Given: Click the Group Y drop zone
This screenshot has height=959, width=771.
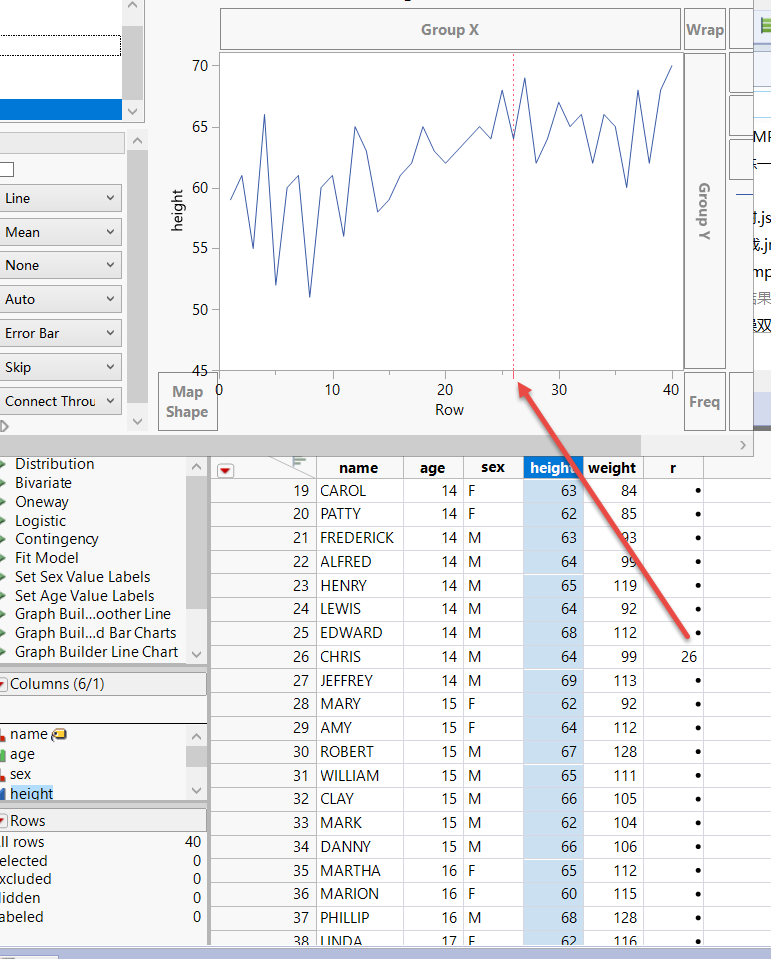Looking at the screenshot, I should point(704,211).
